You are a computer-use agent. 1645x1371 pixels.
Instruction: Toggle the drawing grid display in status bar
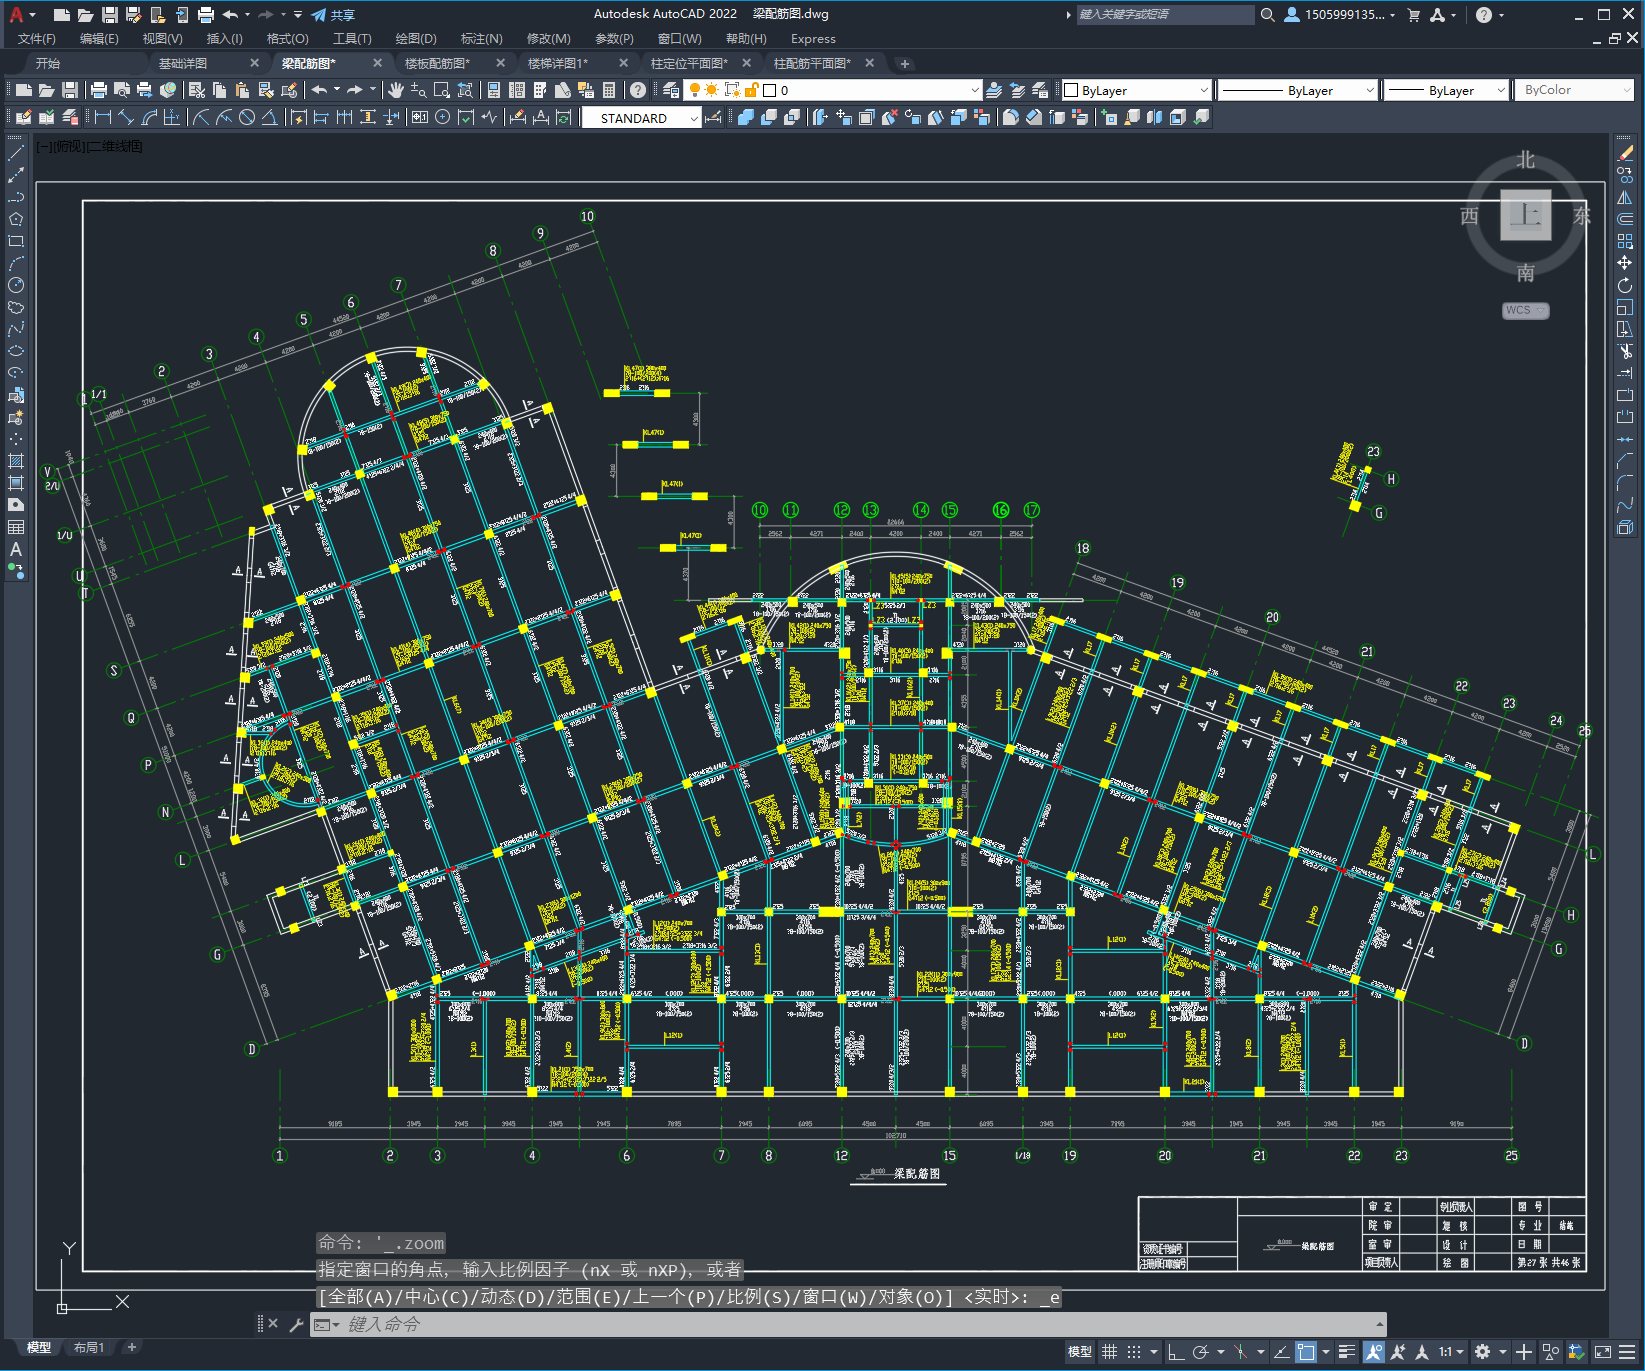point(1109,1352)
